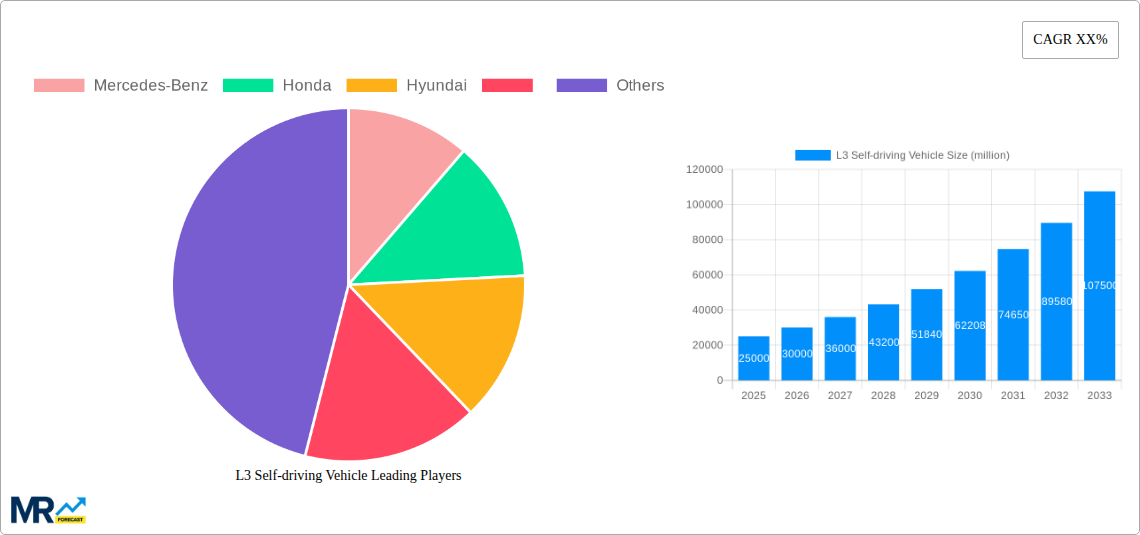Click the 60000 y-axis label
This screenshot has height=535, width=1140.
click(x=707, y=275)
